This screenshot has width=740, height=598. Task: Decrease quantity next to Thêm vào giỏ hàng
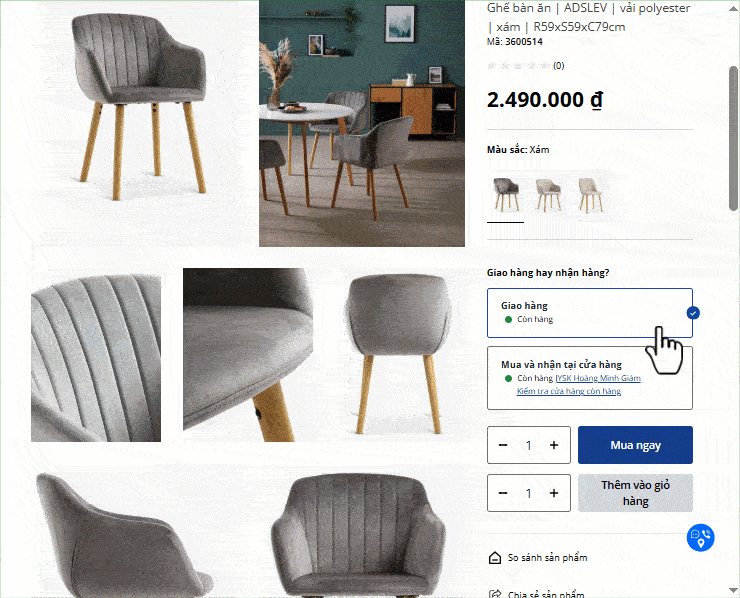coord(503,493)
